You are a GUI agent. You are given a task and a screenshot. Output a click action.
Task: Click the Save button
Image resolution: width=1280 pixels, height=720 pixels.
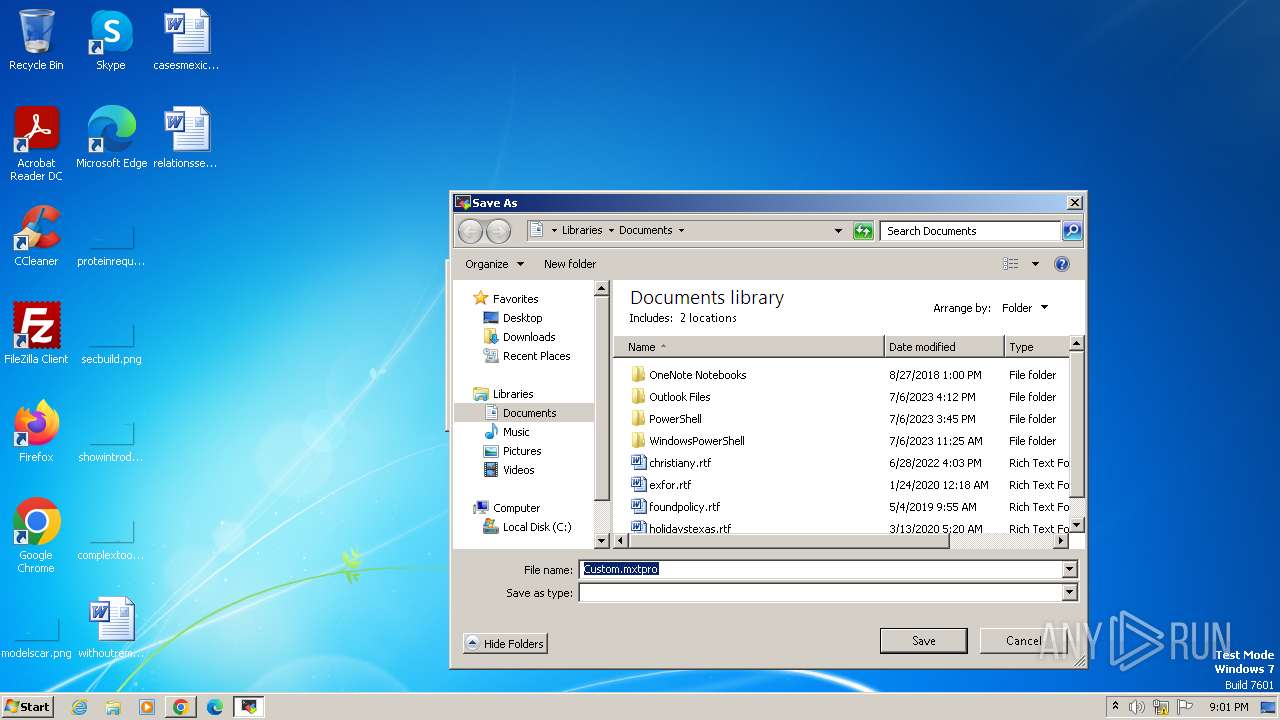923,641
